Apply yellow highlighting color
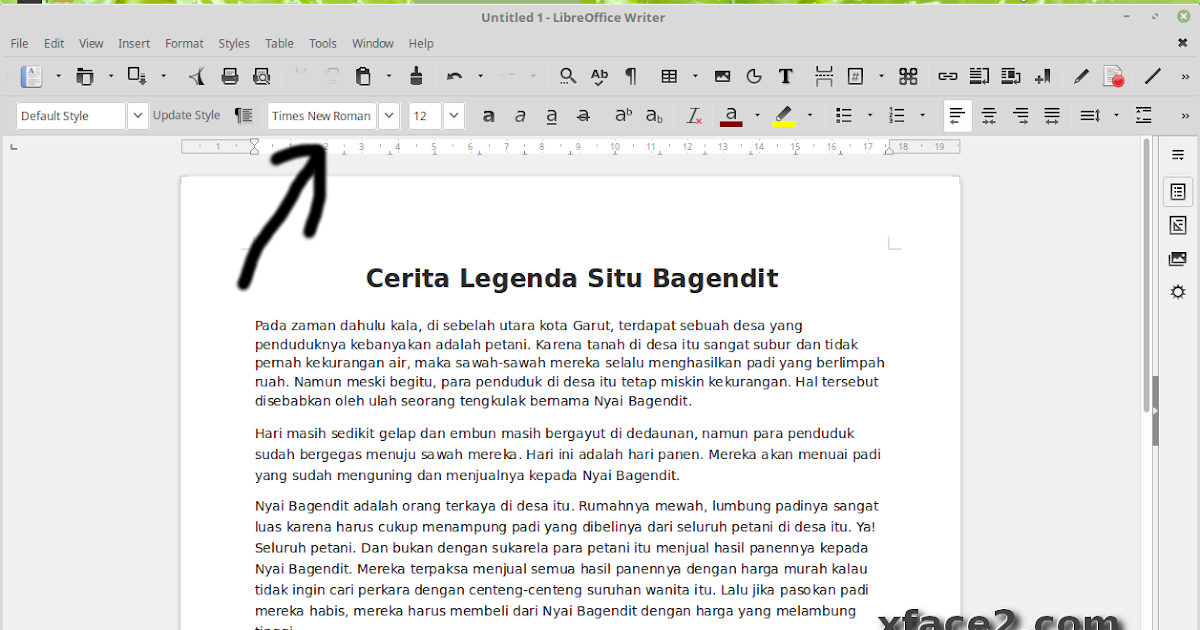The image size is (1200, 630). 783,115
